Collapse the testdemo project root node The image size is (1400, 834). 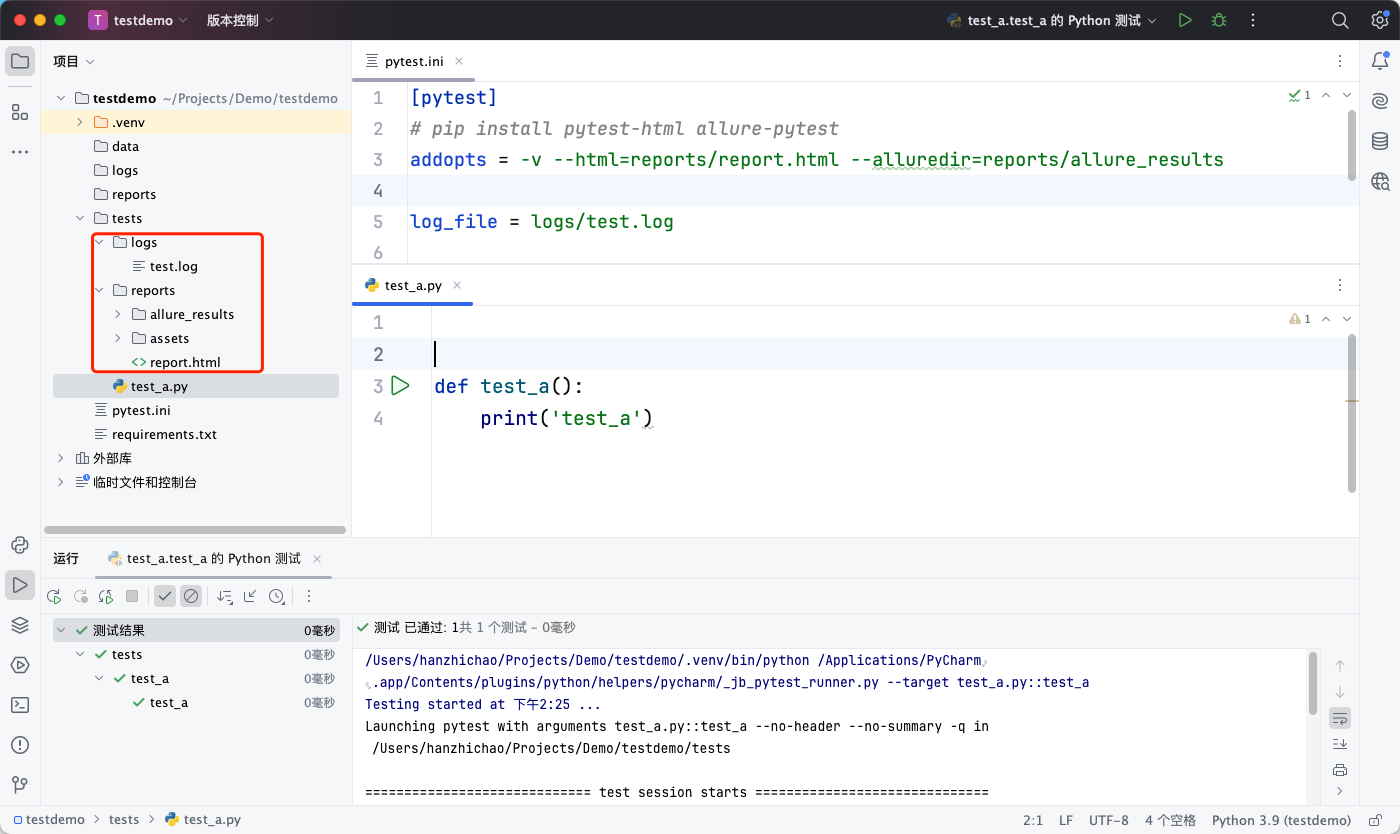point(61,98)
